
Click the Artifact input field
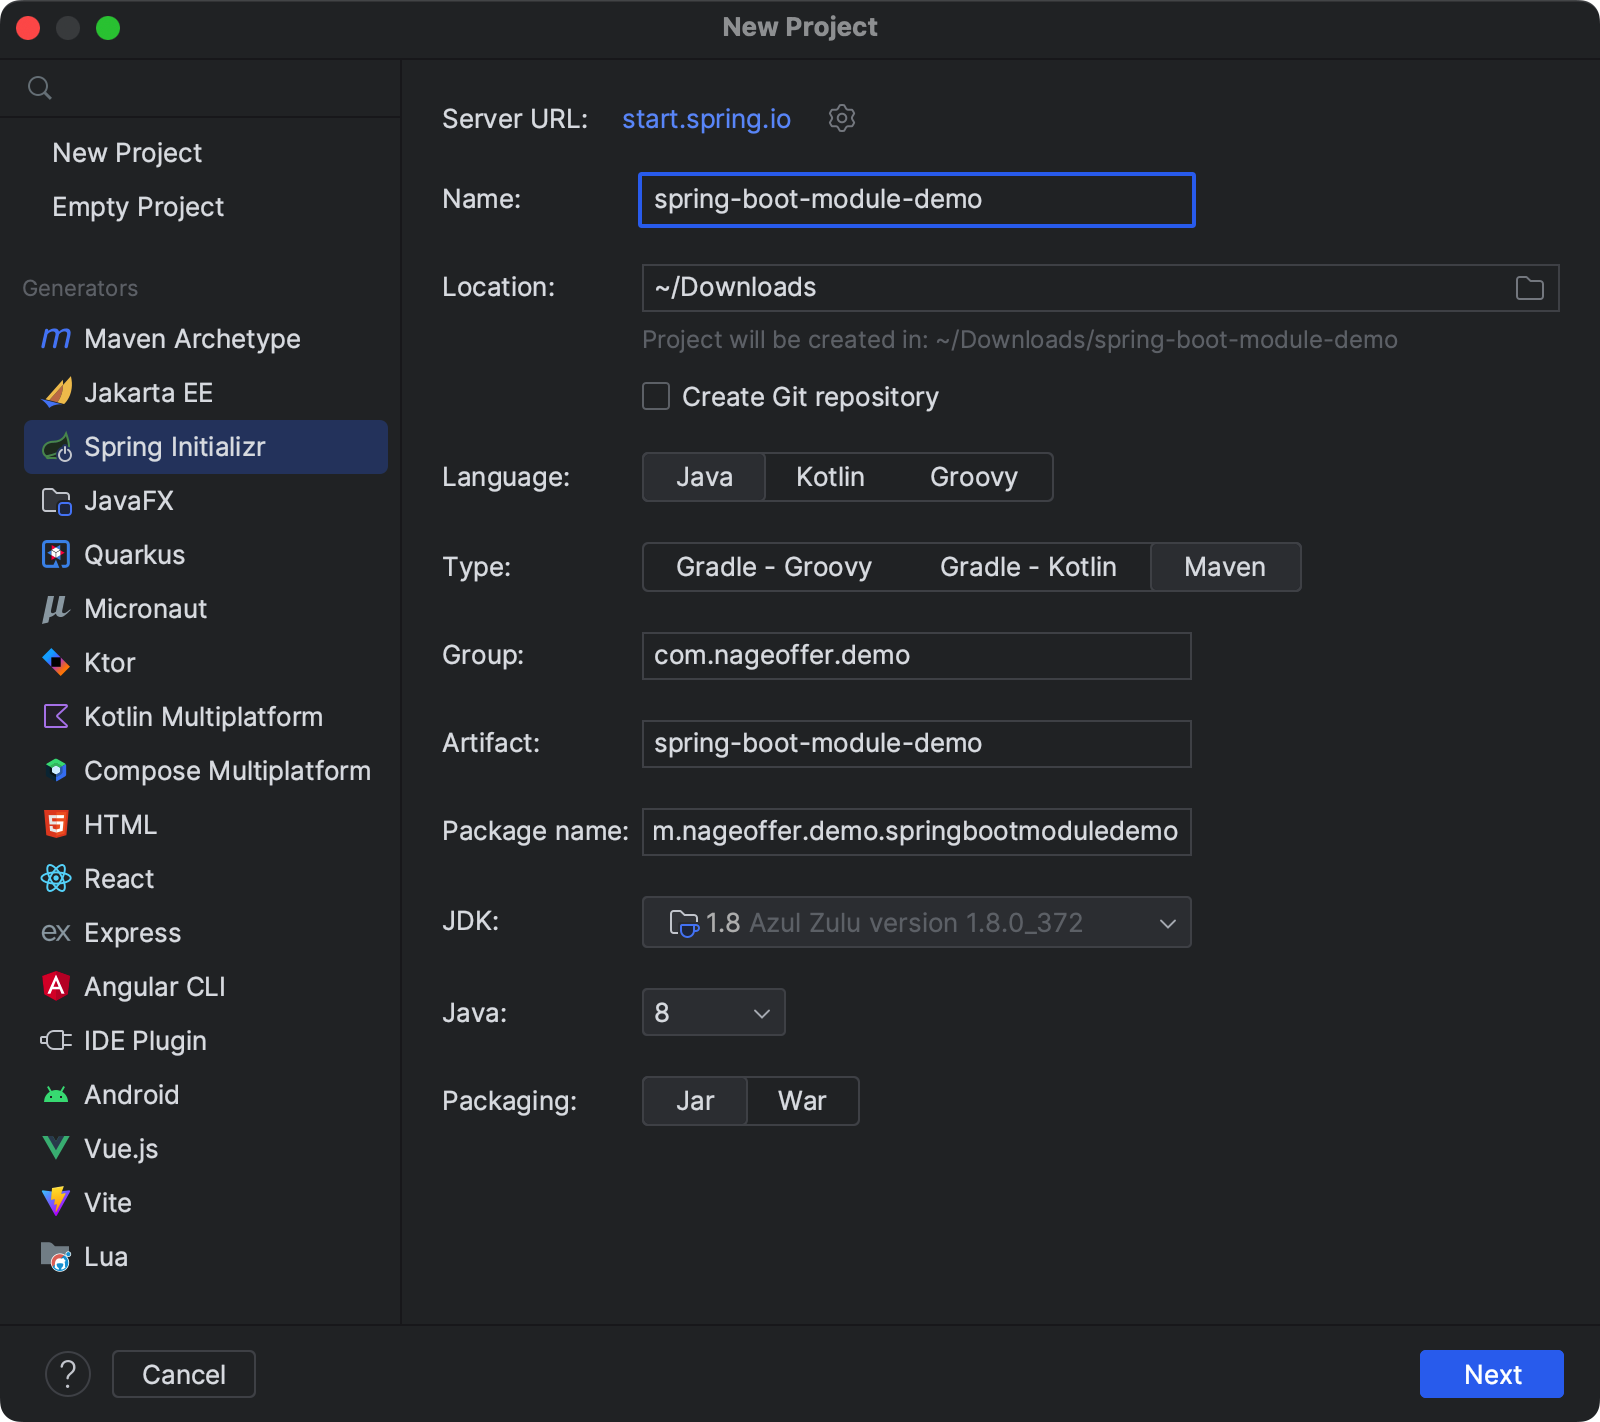pos(917,744)
